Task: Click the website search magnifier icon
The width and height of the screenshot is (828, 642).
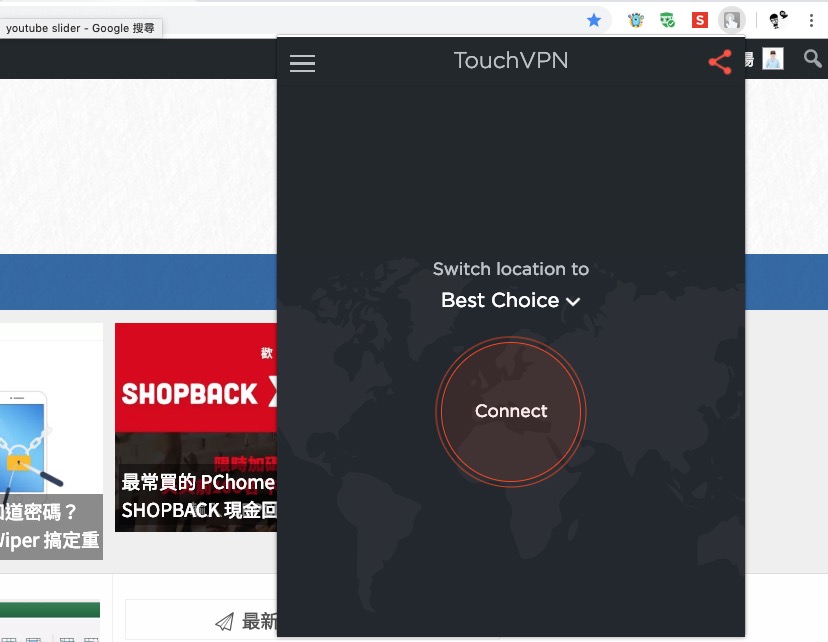Action: click(x=813, y=59)
